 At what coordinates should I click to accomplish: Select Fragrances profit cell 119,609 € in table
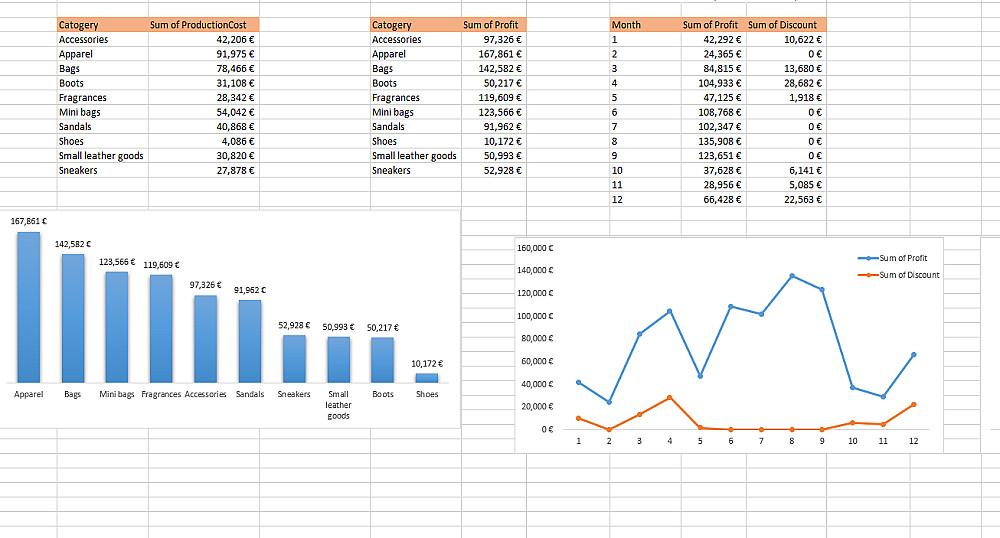coord(494,98)
